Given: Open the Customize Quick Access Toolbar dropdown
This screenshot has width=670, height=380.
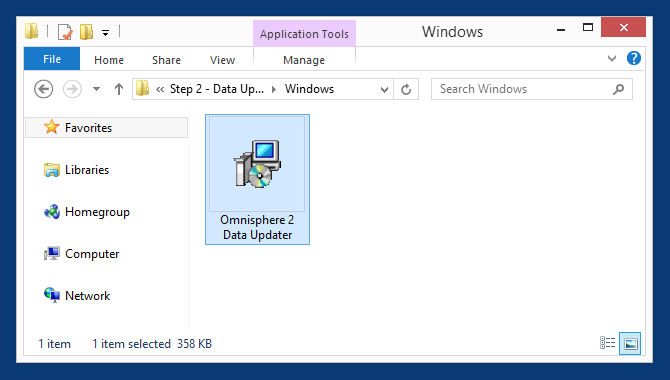Looking at the screenshot, I should (x=106, y=32).
